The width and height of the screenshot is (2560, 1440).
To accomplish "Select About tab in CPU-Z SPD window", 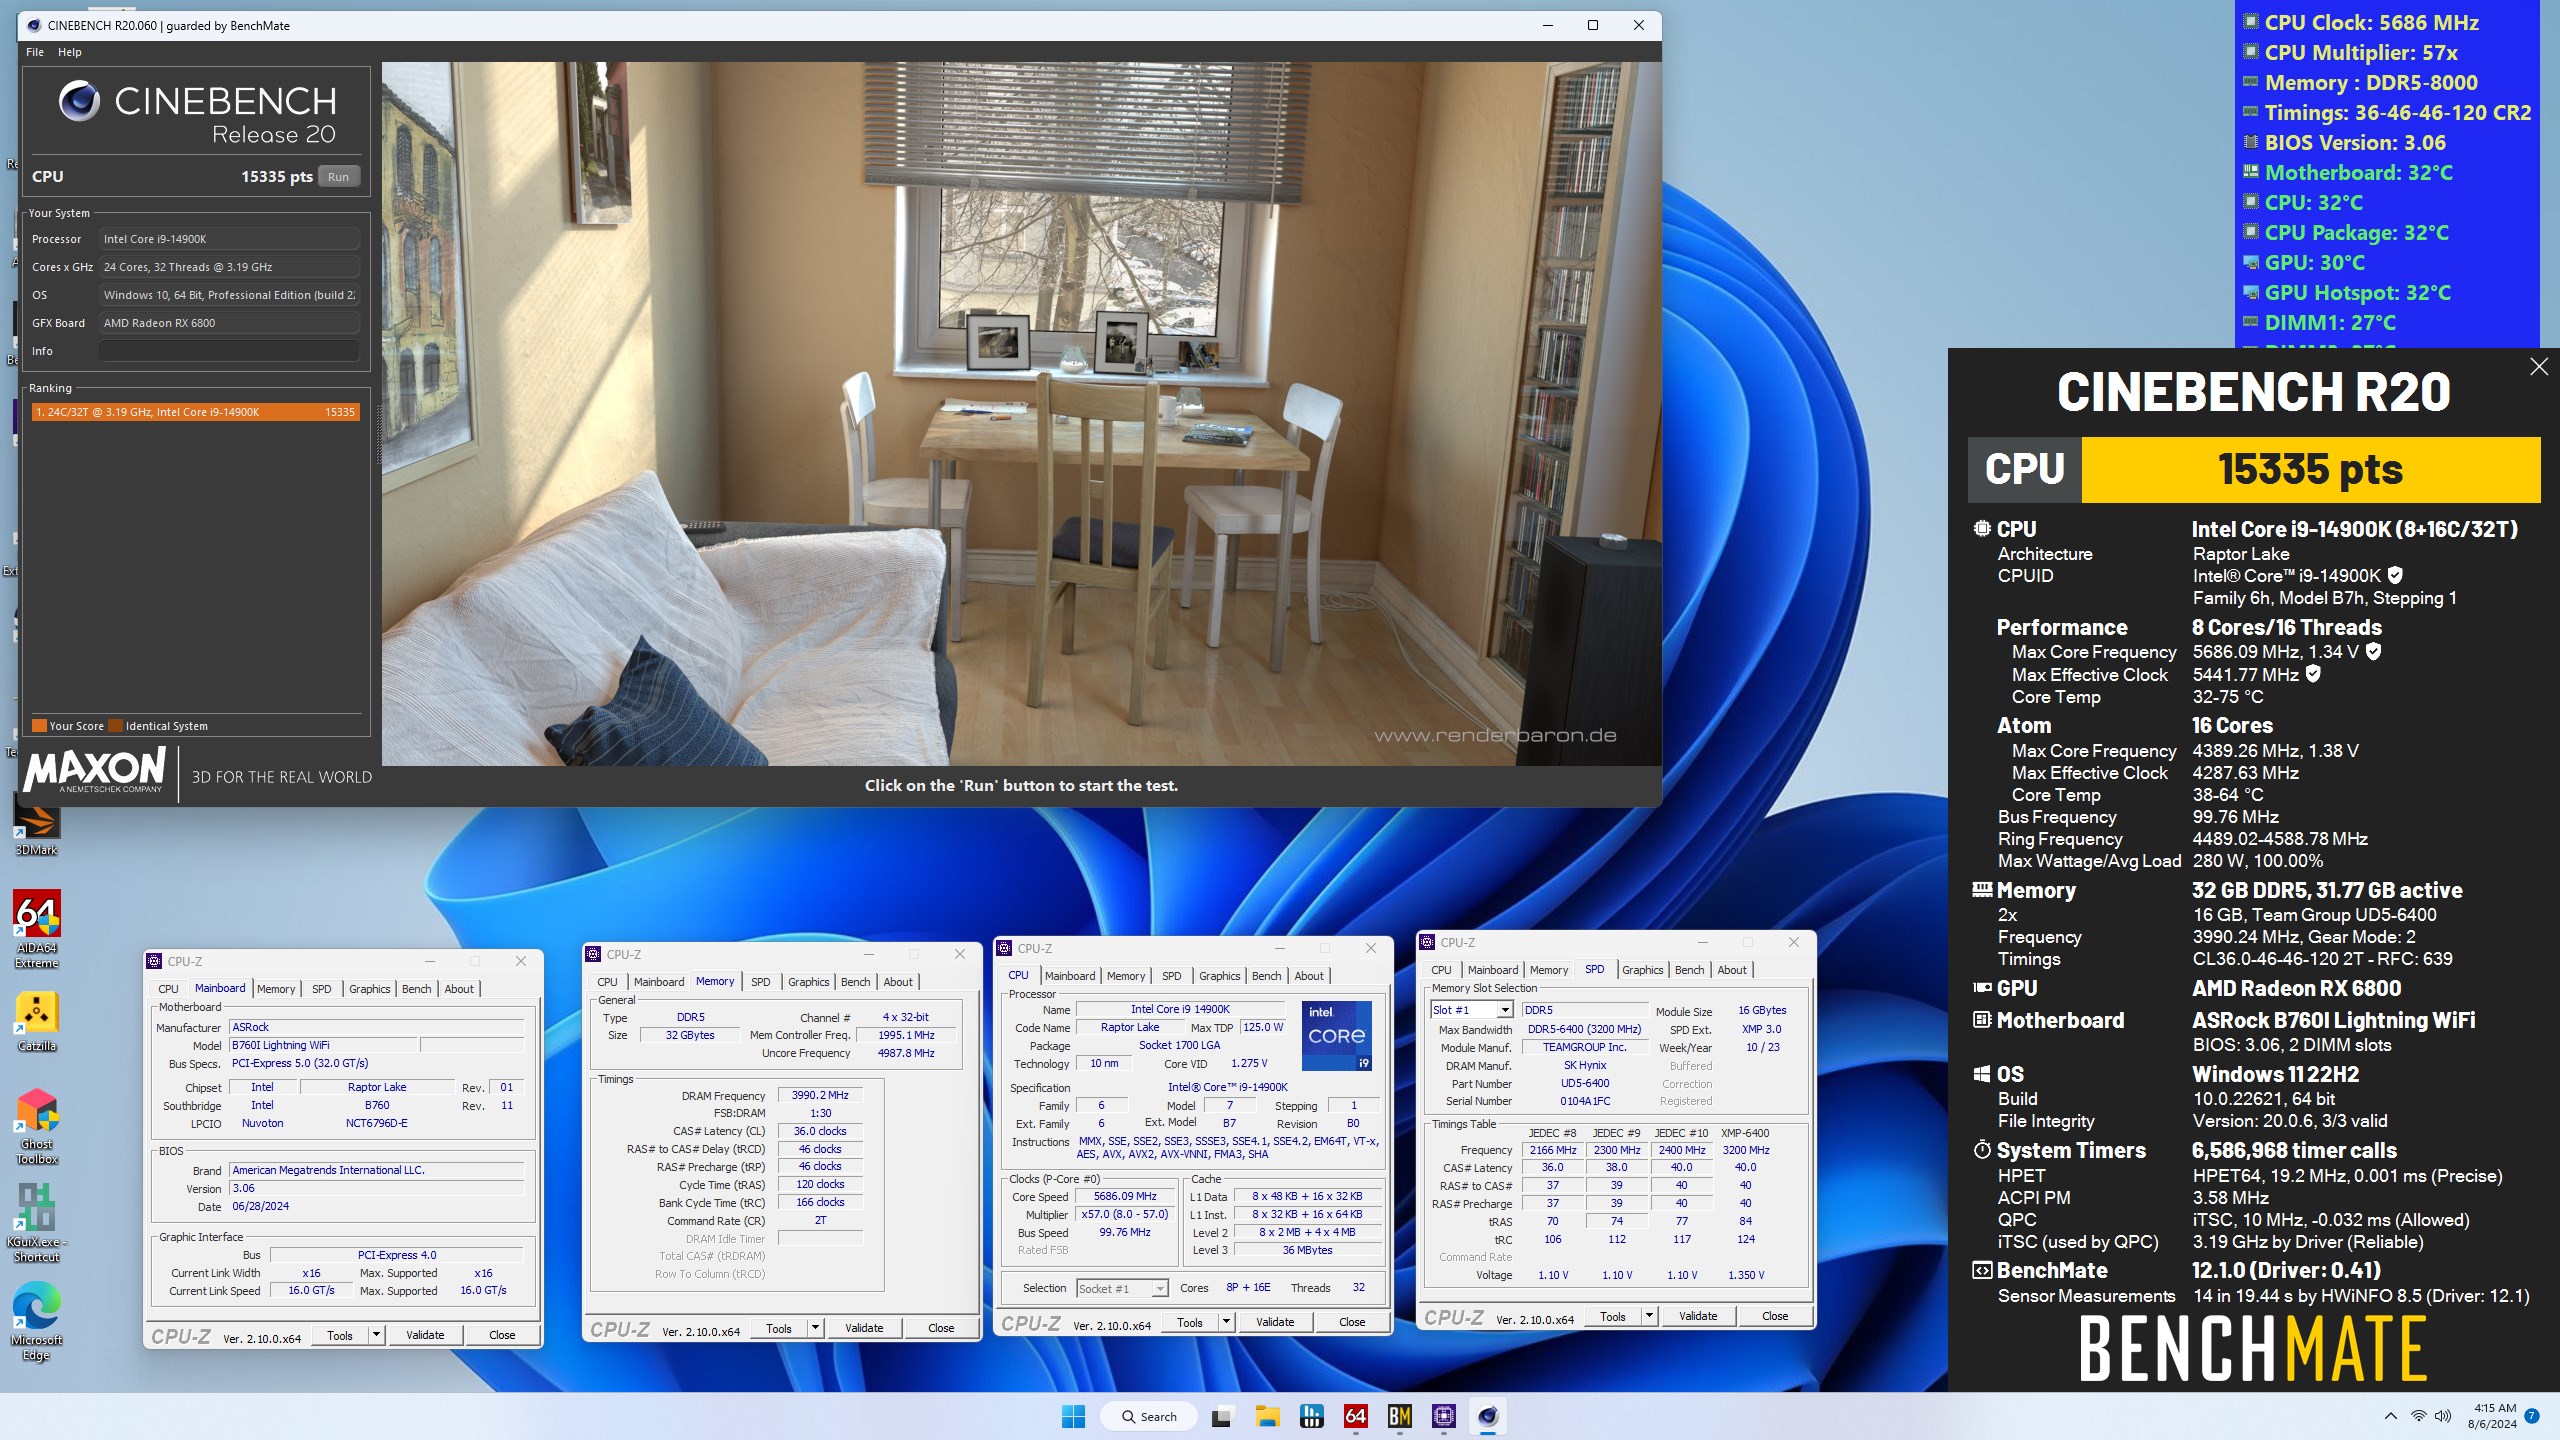I will (1732, 970).
